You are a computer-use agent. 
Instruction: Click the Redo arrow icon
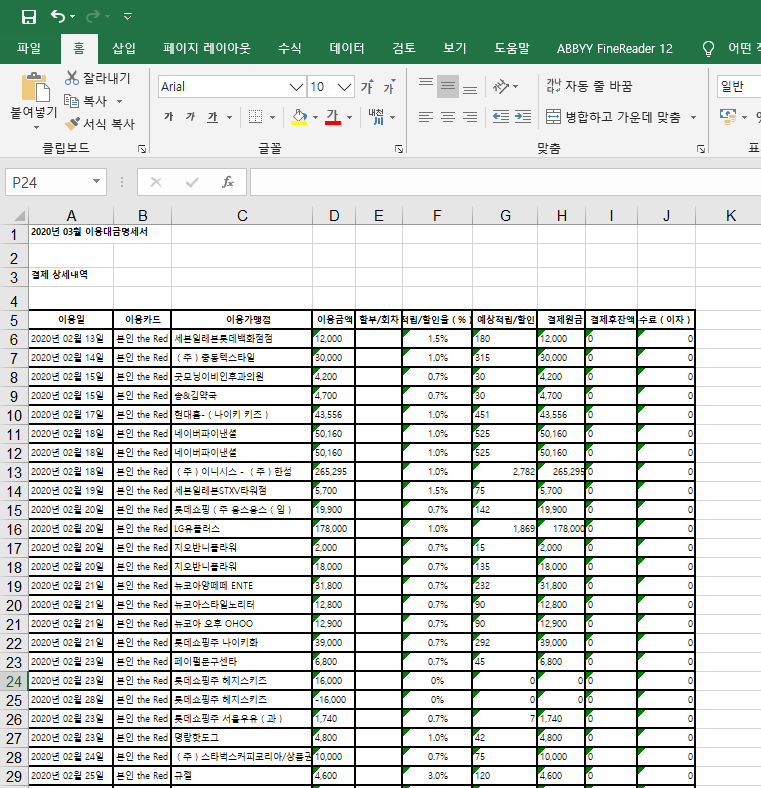pos(93,17)
